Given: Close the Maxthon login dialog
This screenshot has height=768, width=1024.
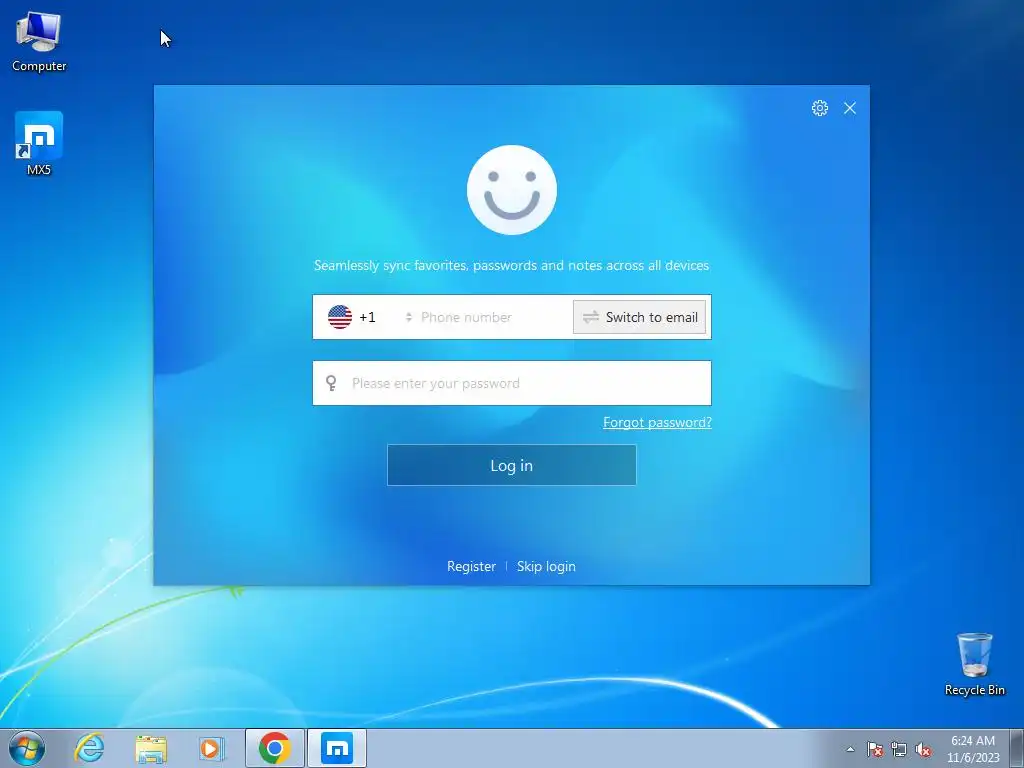Looking at the screenshot, I should click(850, 108).
